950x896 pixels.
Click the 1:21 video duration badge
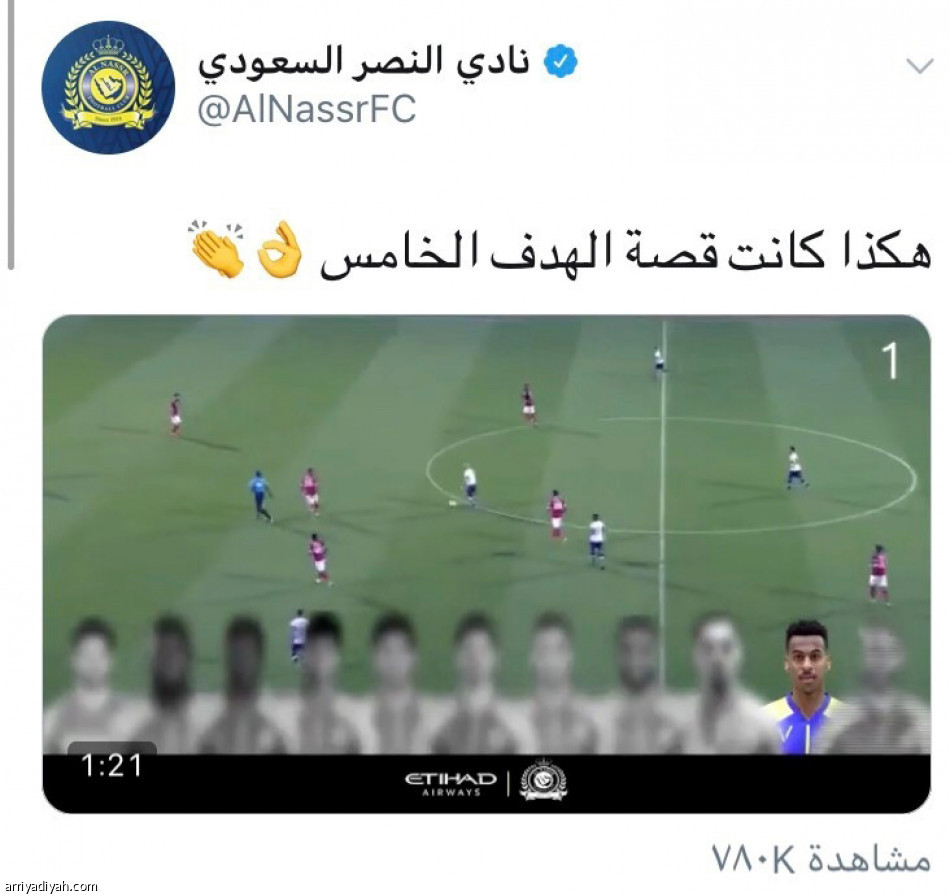click(x=111, y=765)
